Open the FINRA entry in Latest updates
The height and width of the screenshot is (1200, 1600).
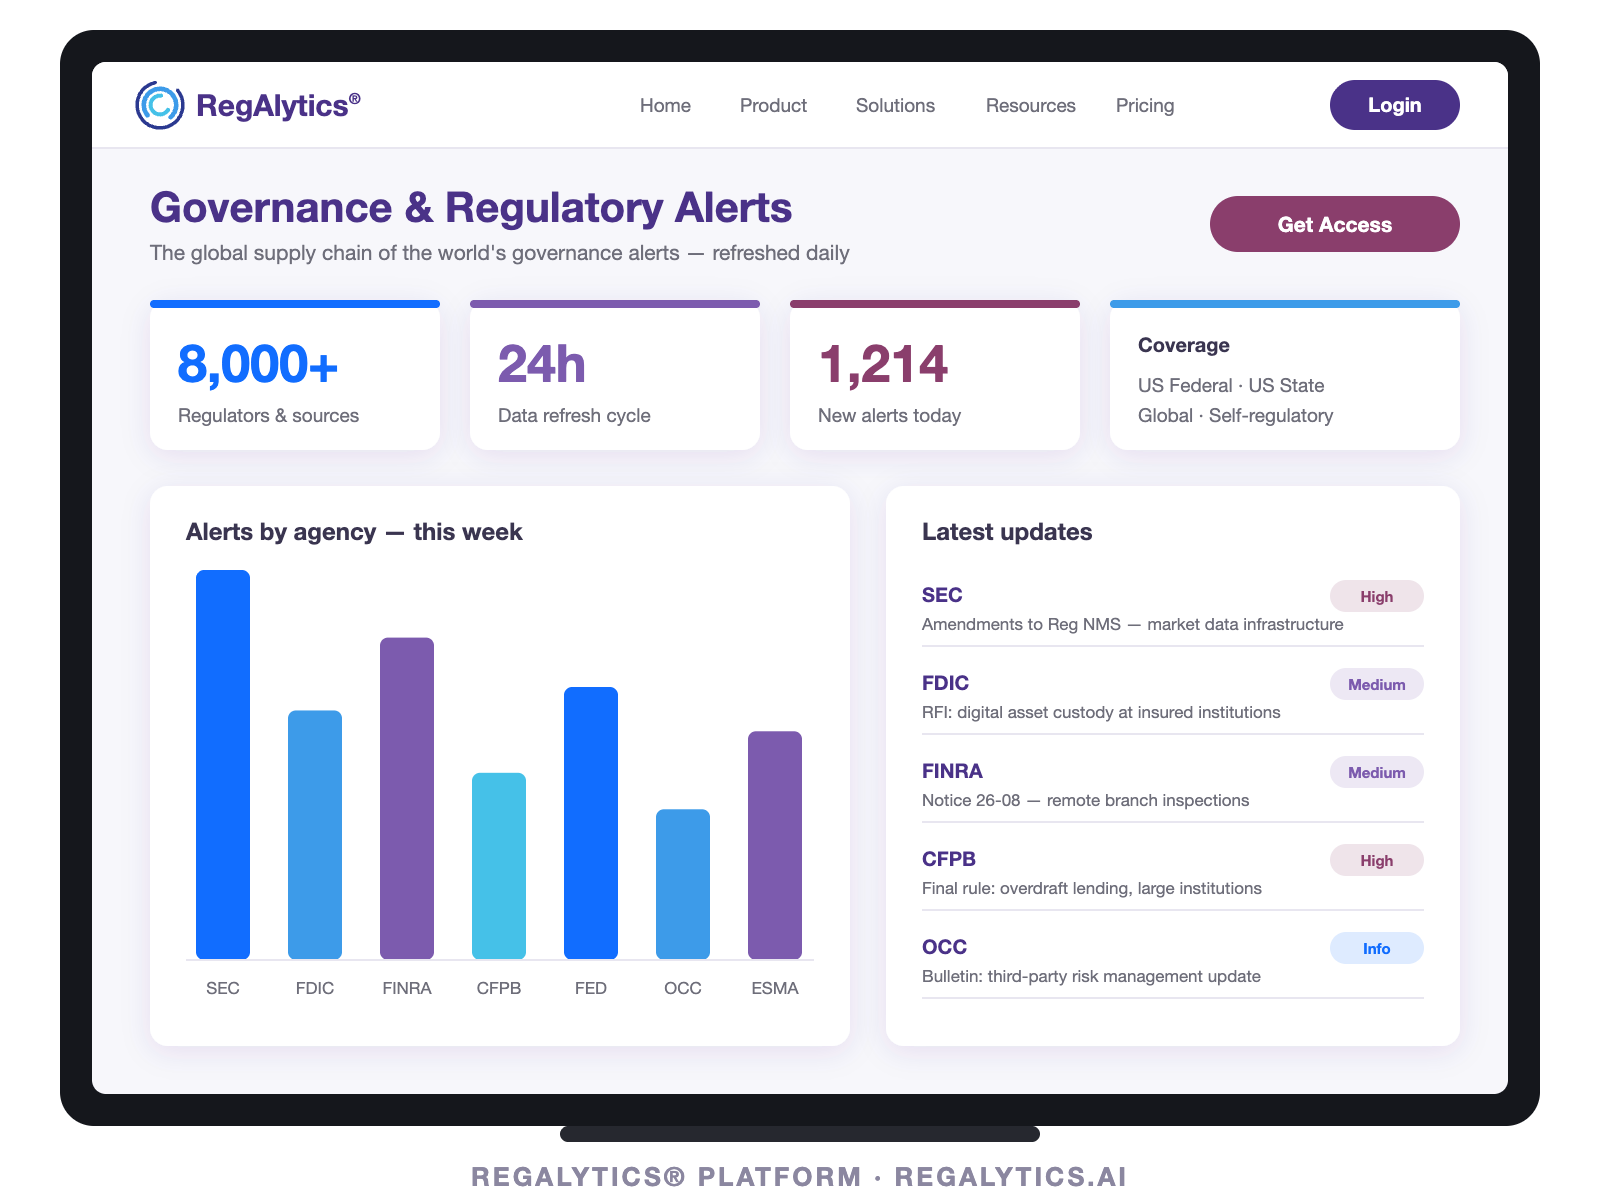point(1173,784)
